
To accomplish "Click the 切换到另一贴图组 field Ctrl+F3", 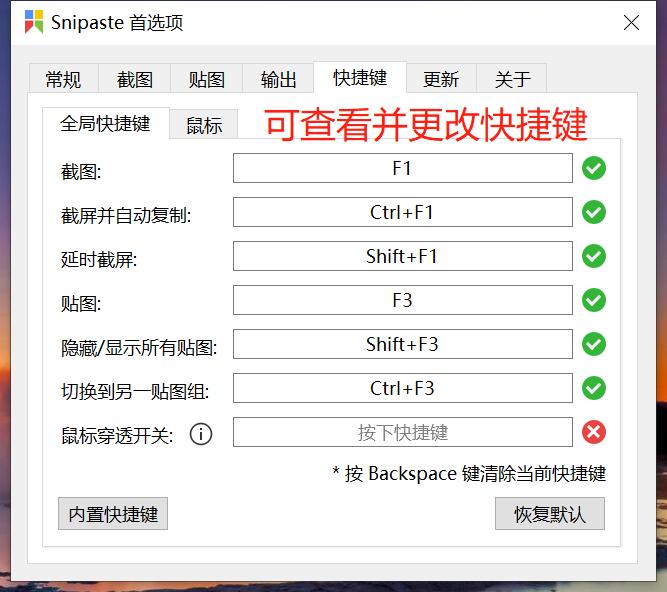I will tap(402, 388).
